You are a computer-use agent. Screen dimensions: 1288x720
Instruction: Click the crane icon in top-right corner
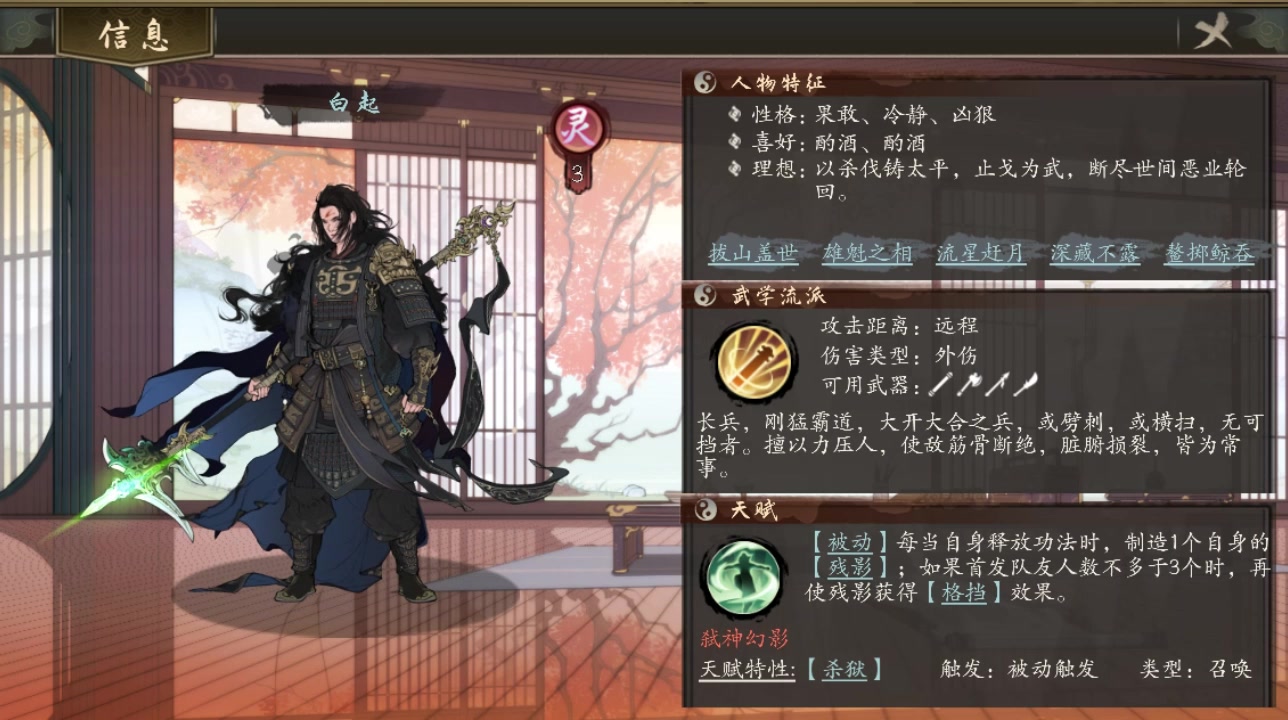pos(1214,33)
